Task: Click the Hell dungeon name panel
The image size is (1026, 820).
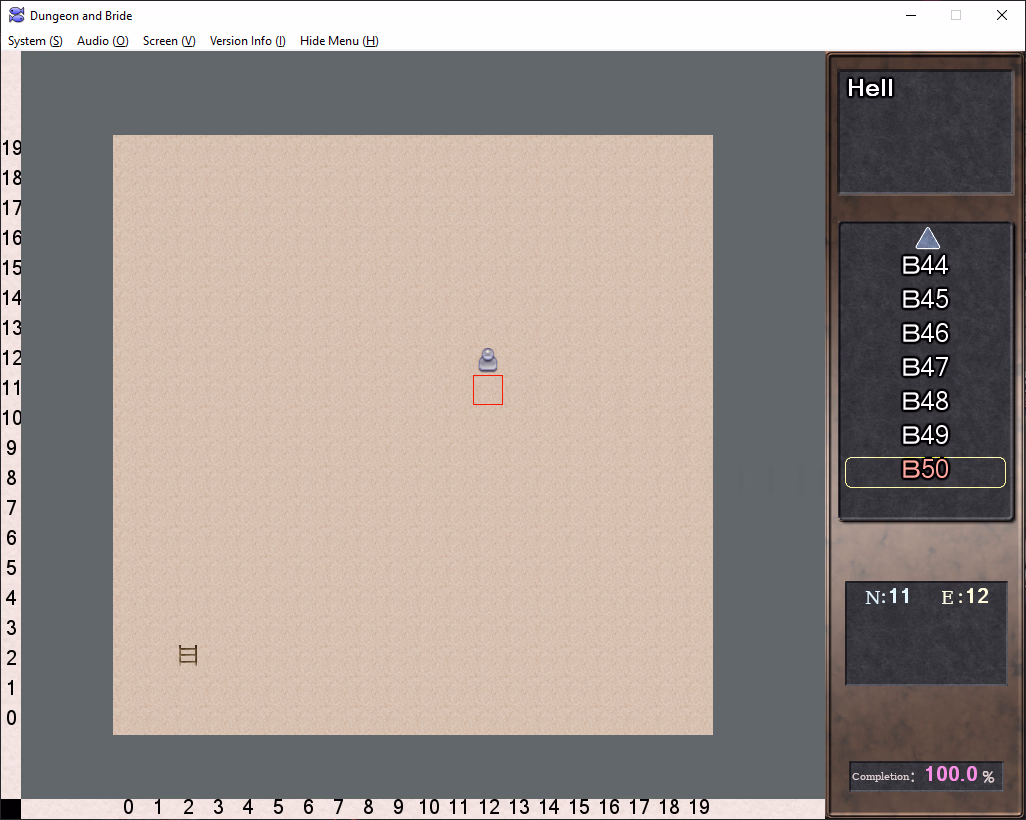Action: point(925,131)
